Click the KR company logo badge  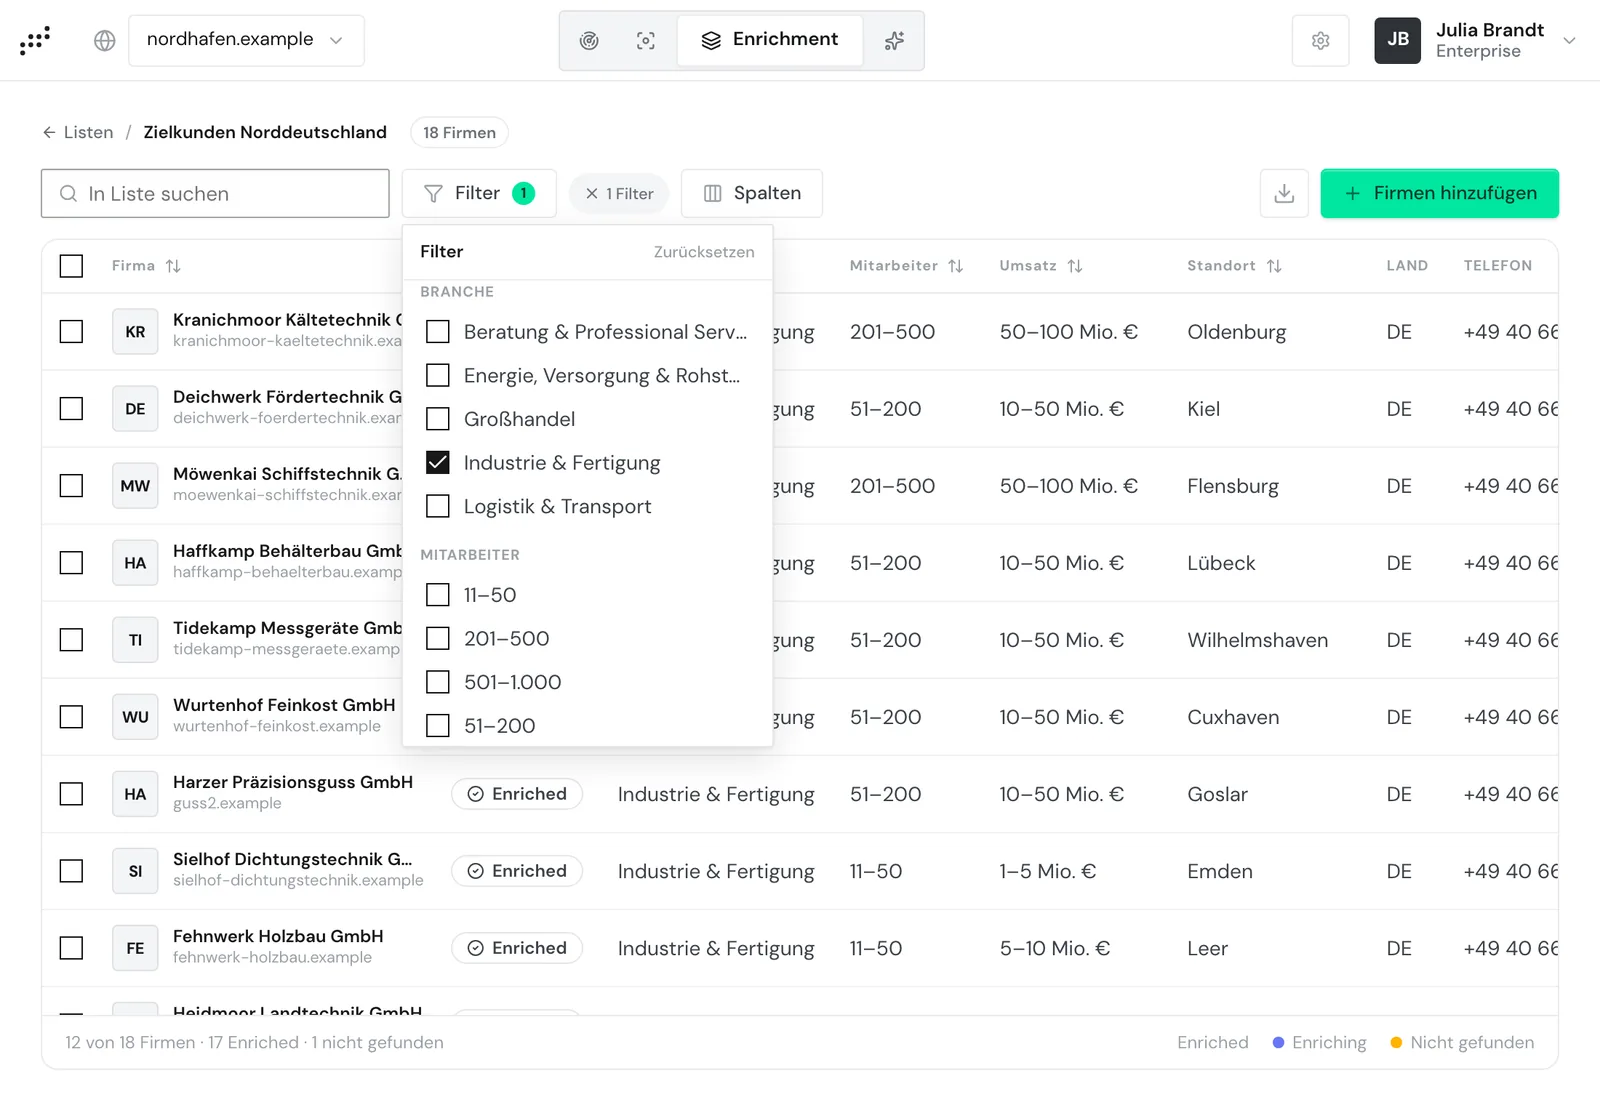(x=135, y=332)
